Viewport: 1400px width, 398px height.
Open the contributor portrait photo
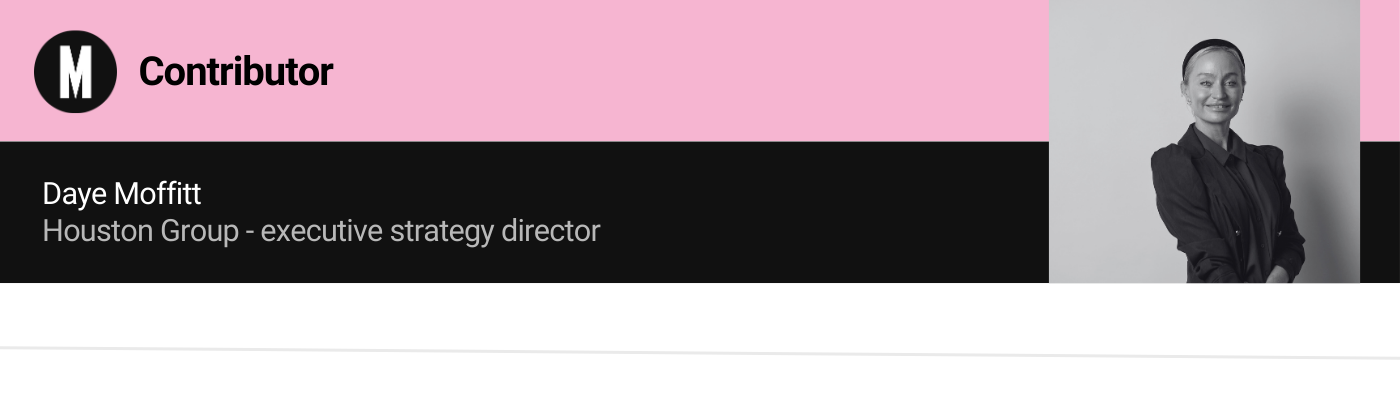(1204, 141)
